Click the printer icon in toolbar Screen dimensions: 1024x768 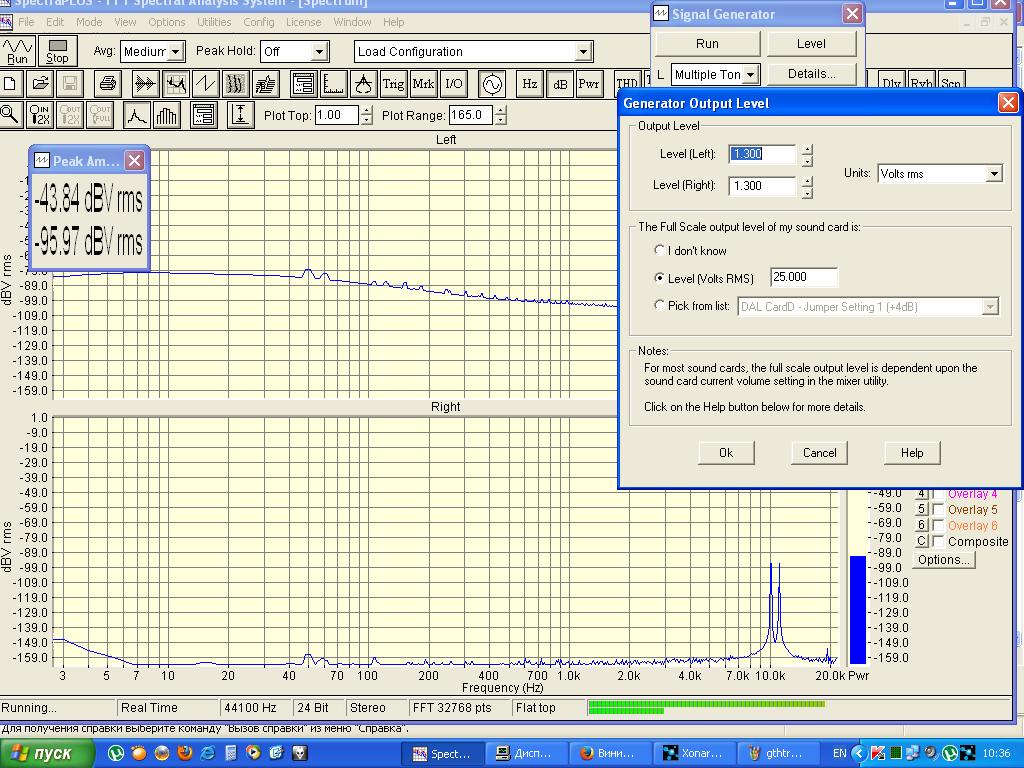click(108, 84)
